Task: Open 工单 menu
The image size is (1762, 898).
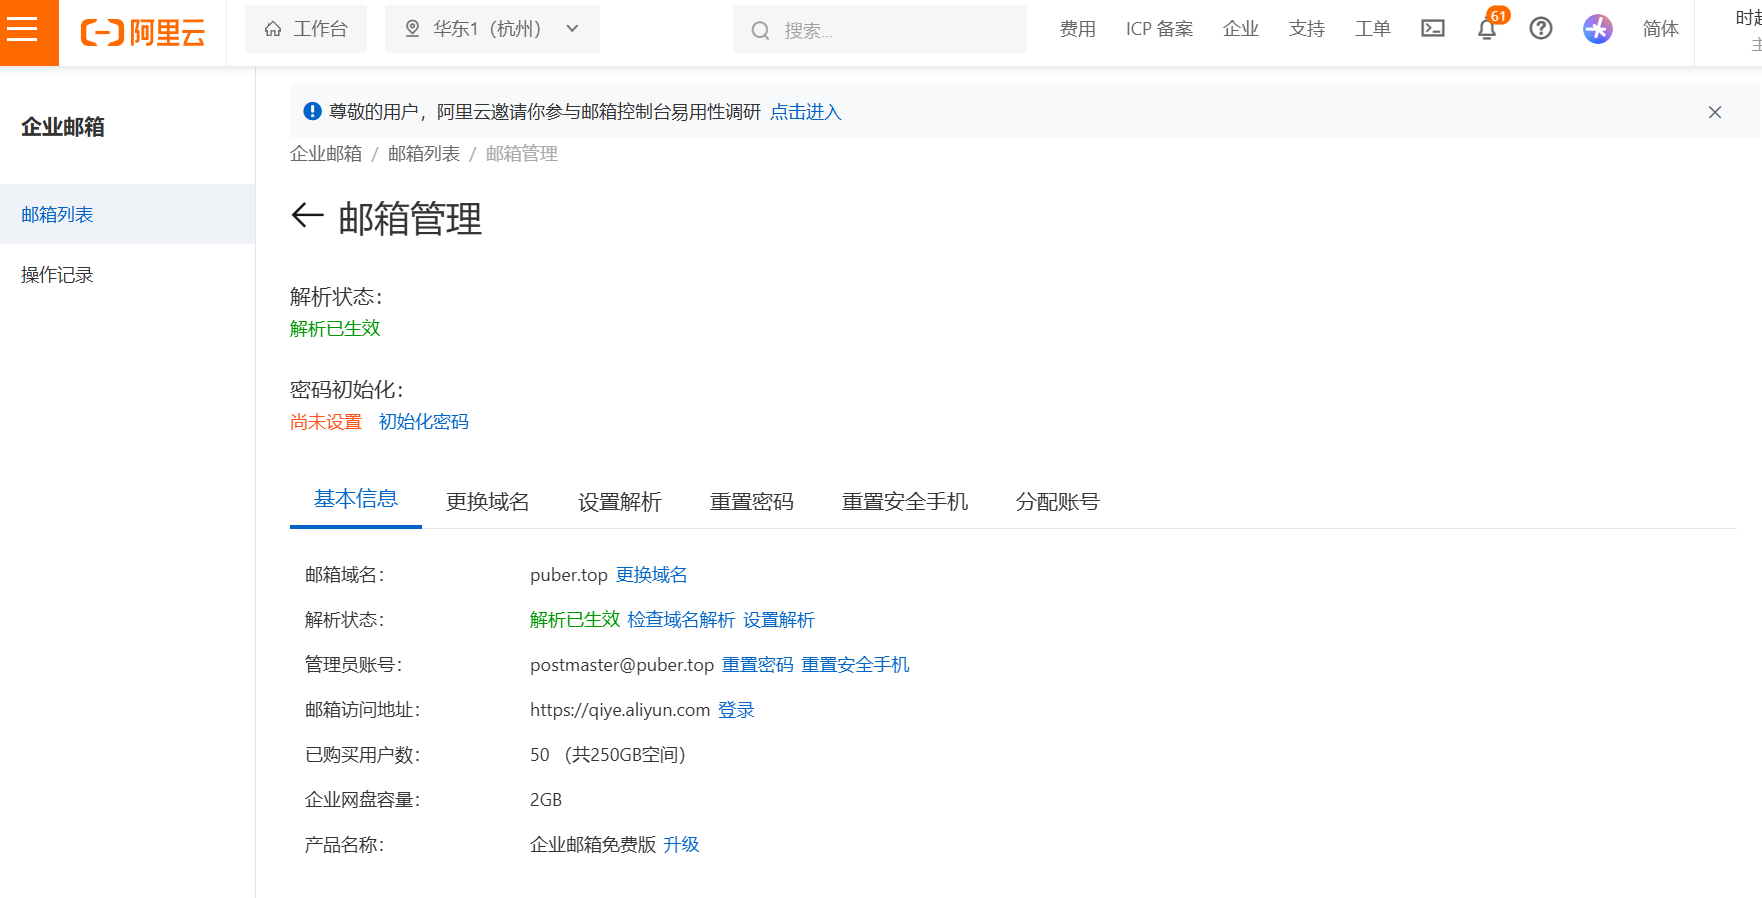Action: (1372, 29)
